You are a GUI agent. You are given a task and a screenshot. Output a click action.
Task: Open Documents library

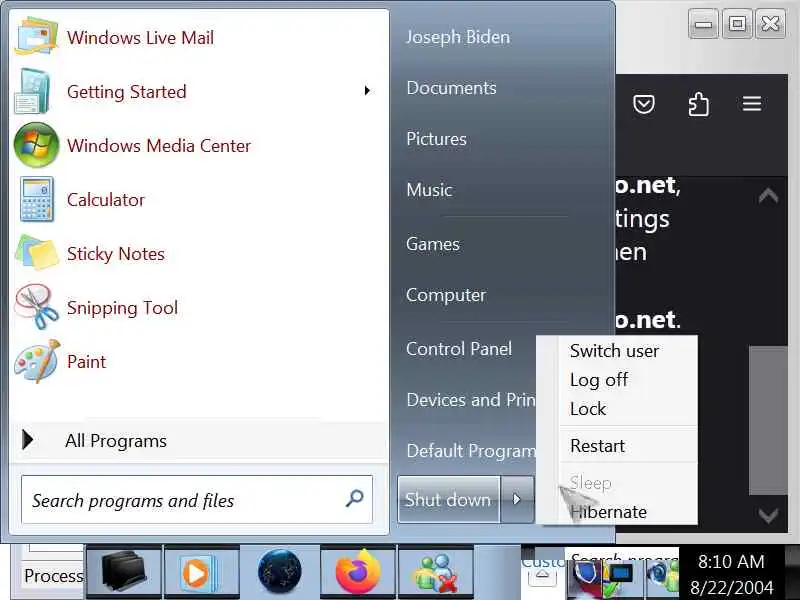tap(451, 88)
